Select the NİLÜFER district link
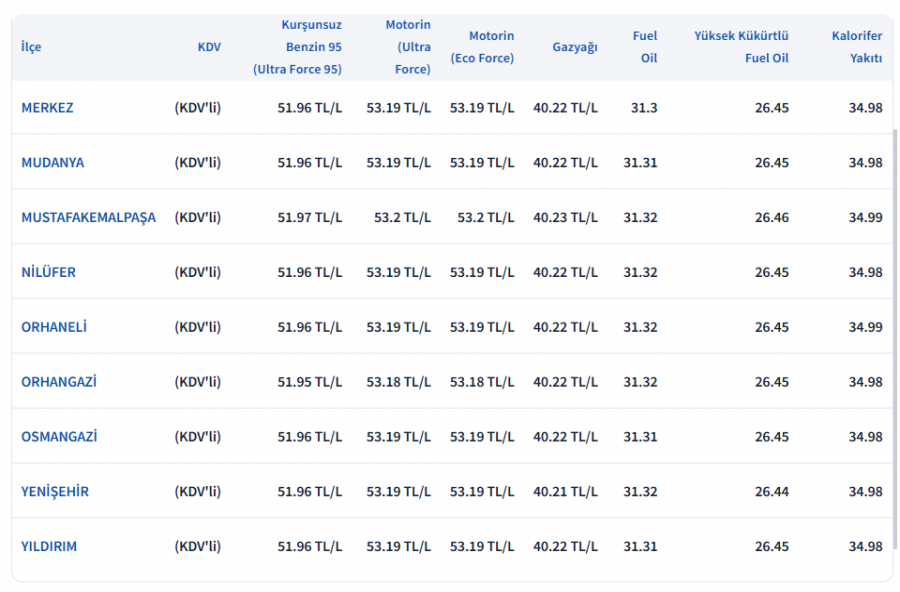900x592 pixels. (x=48, y=273)
